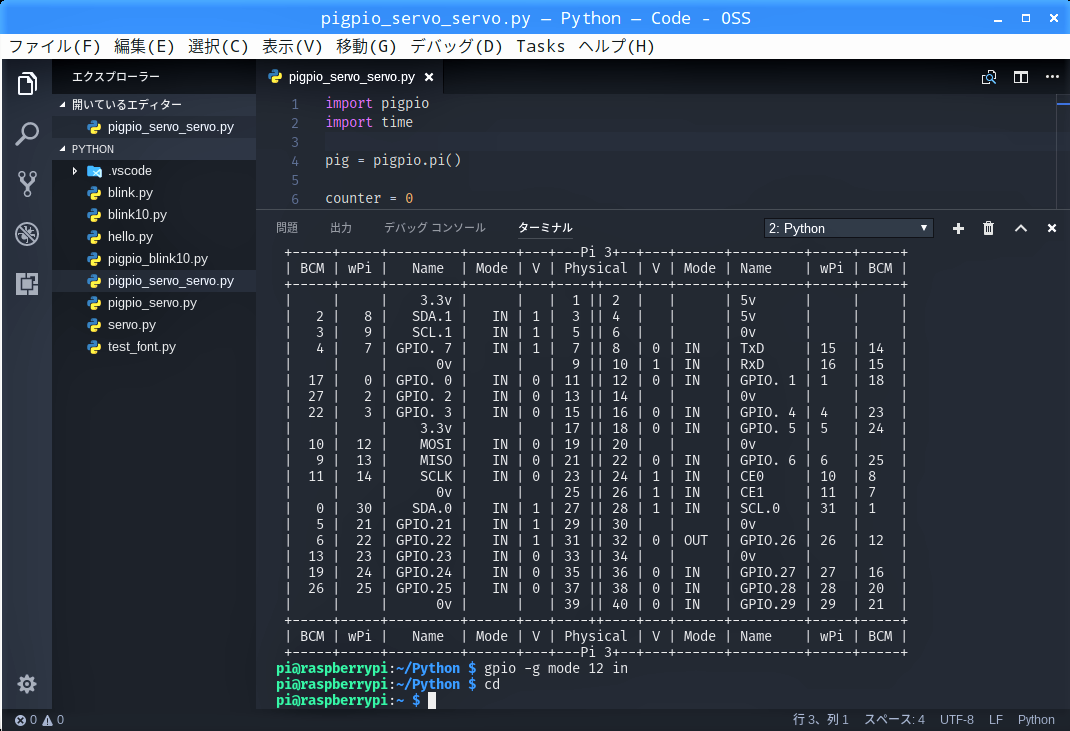Kill the terminal with trash icon

click(x=988, y=228)
